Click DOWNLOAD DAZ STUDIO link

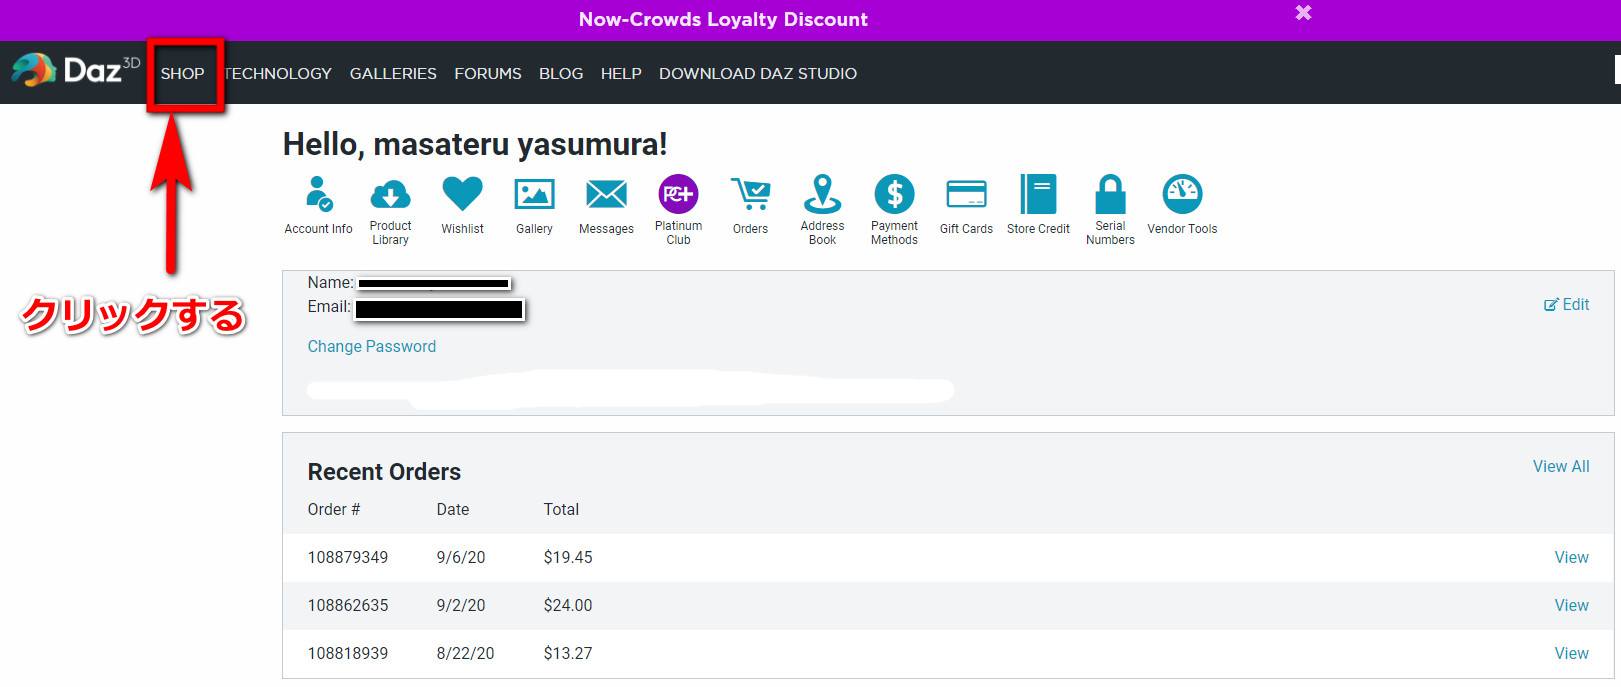click(758, 73)
